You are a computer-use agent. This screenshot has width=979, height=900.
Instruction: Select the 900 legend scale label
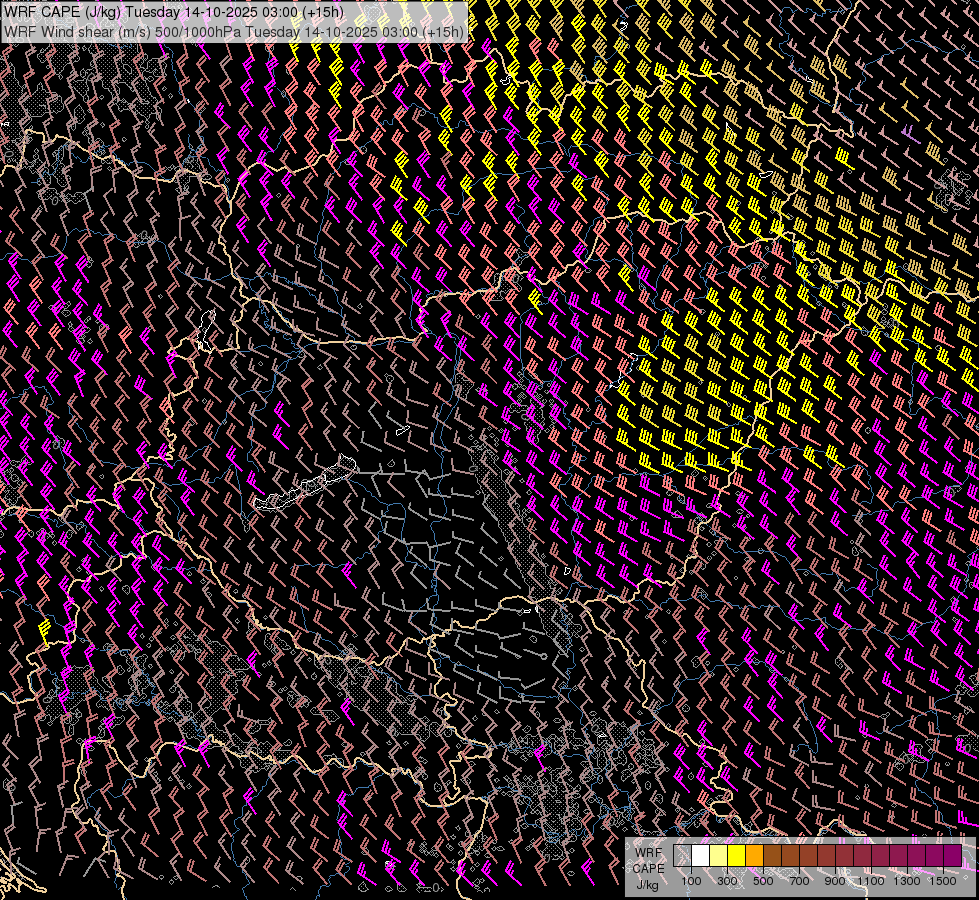(835, 881)
